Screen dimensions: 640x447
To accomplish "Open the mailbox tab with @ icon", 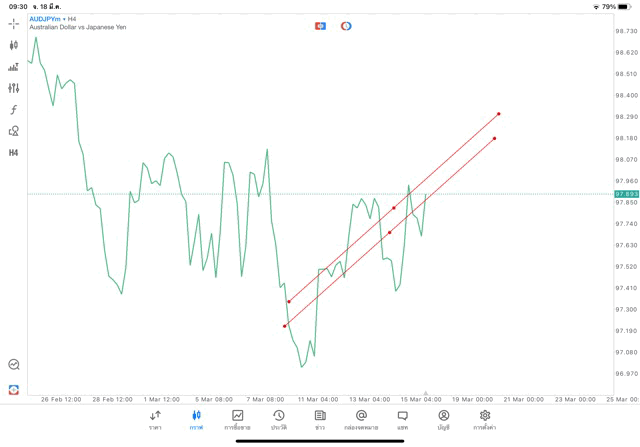I will pyautogui.click(x=361, y=420).
